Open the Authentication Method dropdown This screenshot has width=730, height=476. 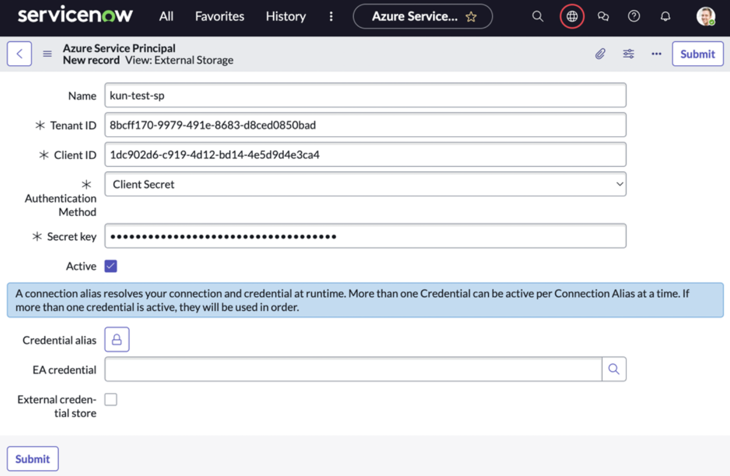coord(365,184)
